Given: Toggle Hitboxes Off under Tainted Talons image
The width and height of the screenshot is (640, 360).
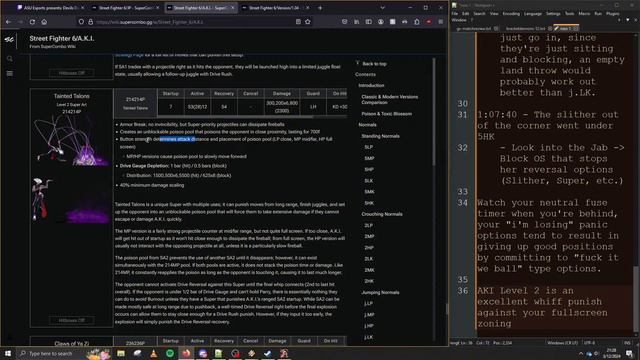Looking at the screenshot, I should (71, 321).
